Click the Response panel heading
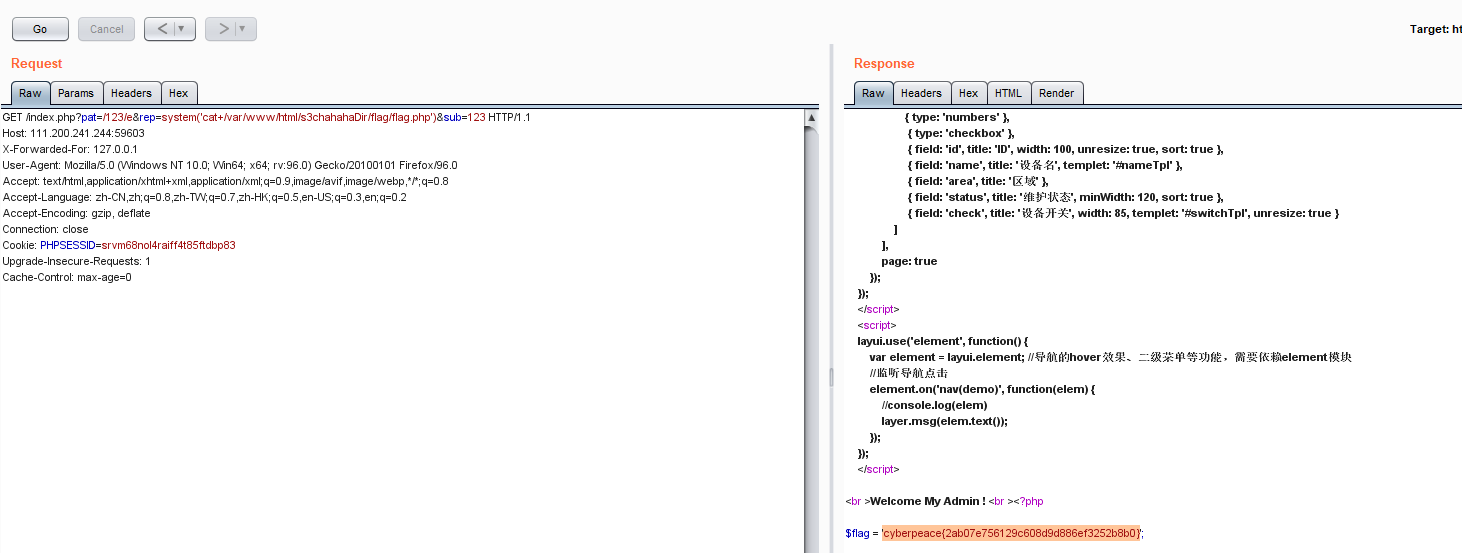This screenshot has height=553, width=1462. tap(884, 63)
